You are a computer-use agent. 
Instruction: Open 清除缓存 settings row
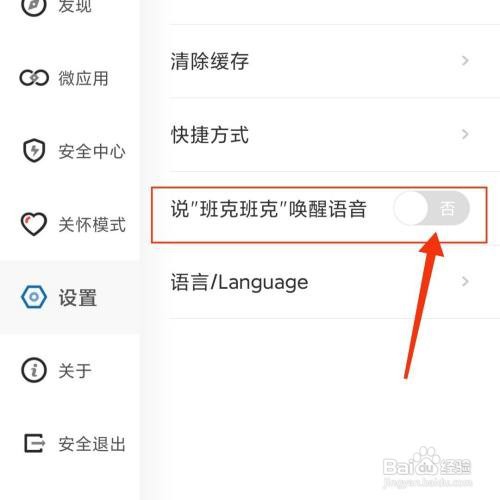[334, 61]
